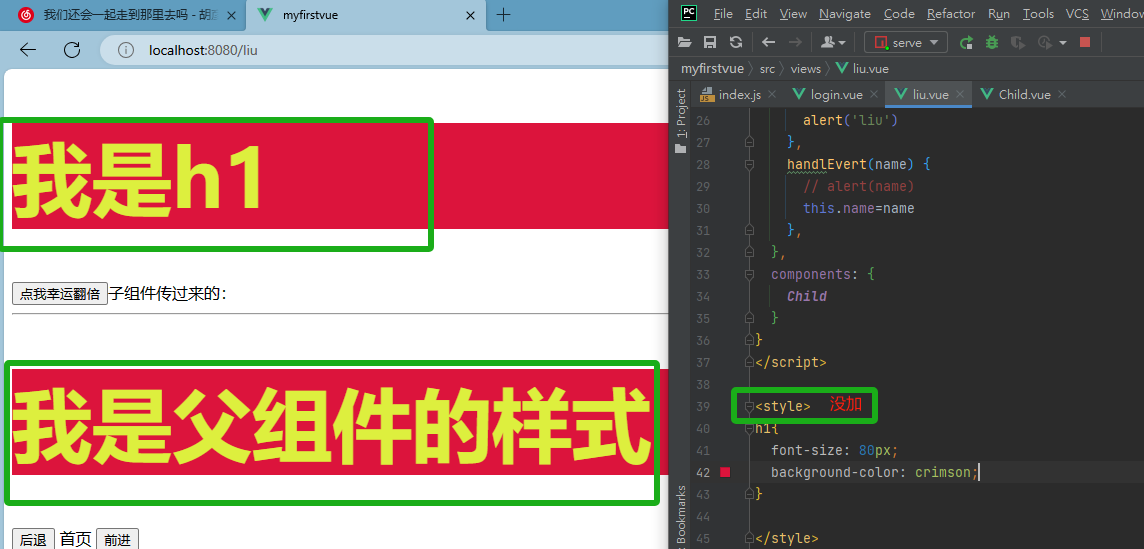Close the login.vue editor tab
Image resolution: width=1144 pixels, height=549 pixels.
pyautogui.click(x=874, y=94)
